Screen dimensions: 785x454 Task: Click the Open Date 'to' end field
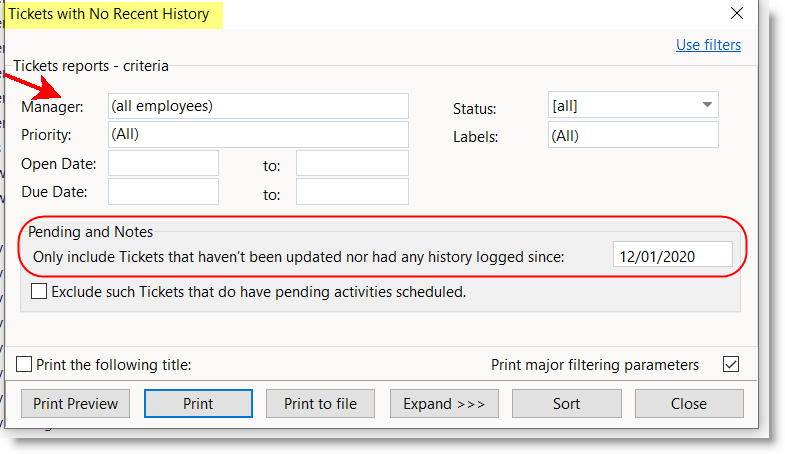tap(352, 163)
